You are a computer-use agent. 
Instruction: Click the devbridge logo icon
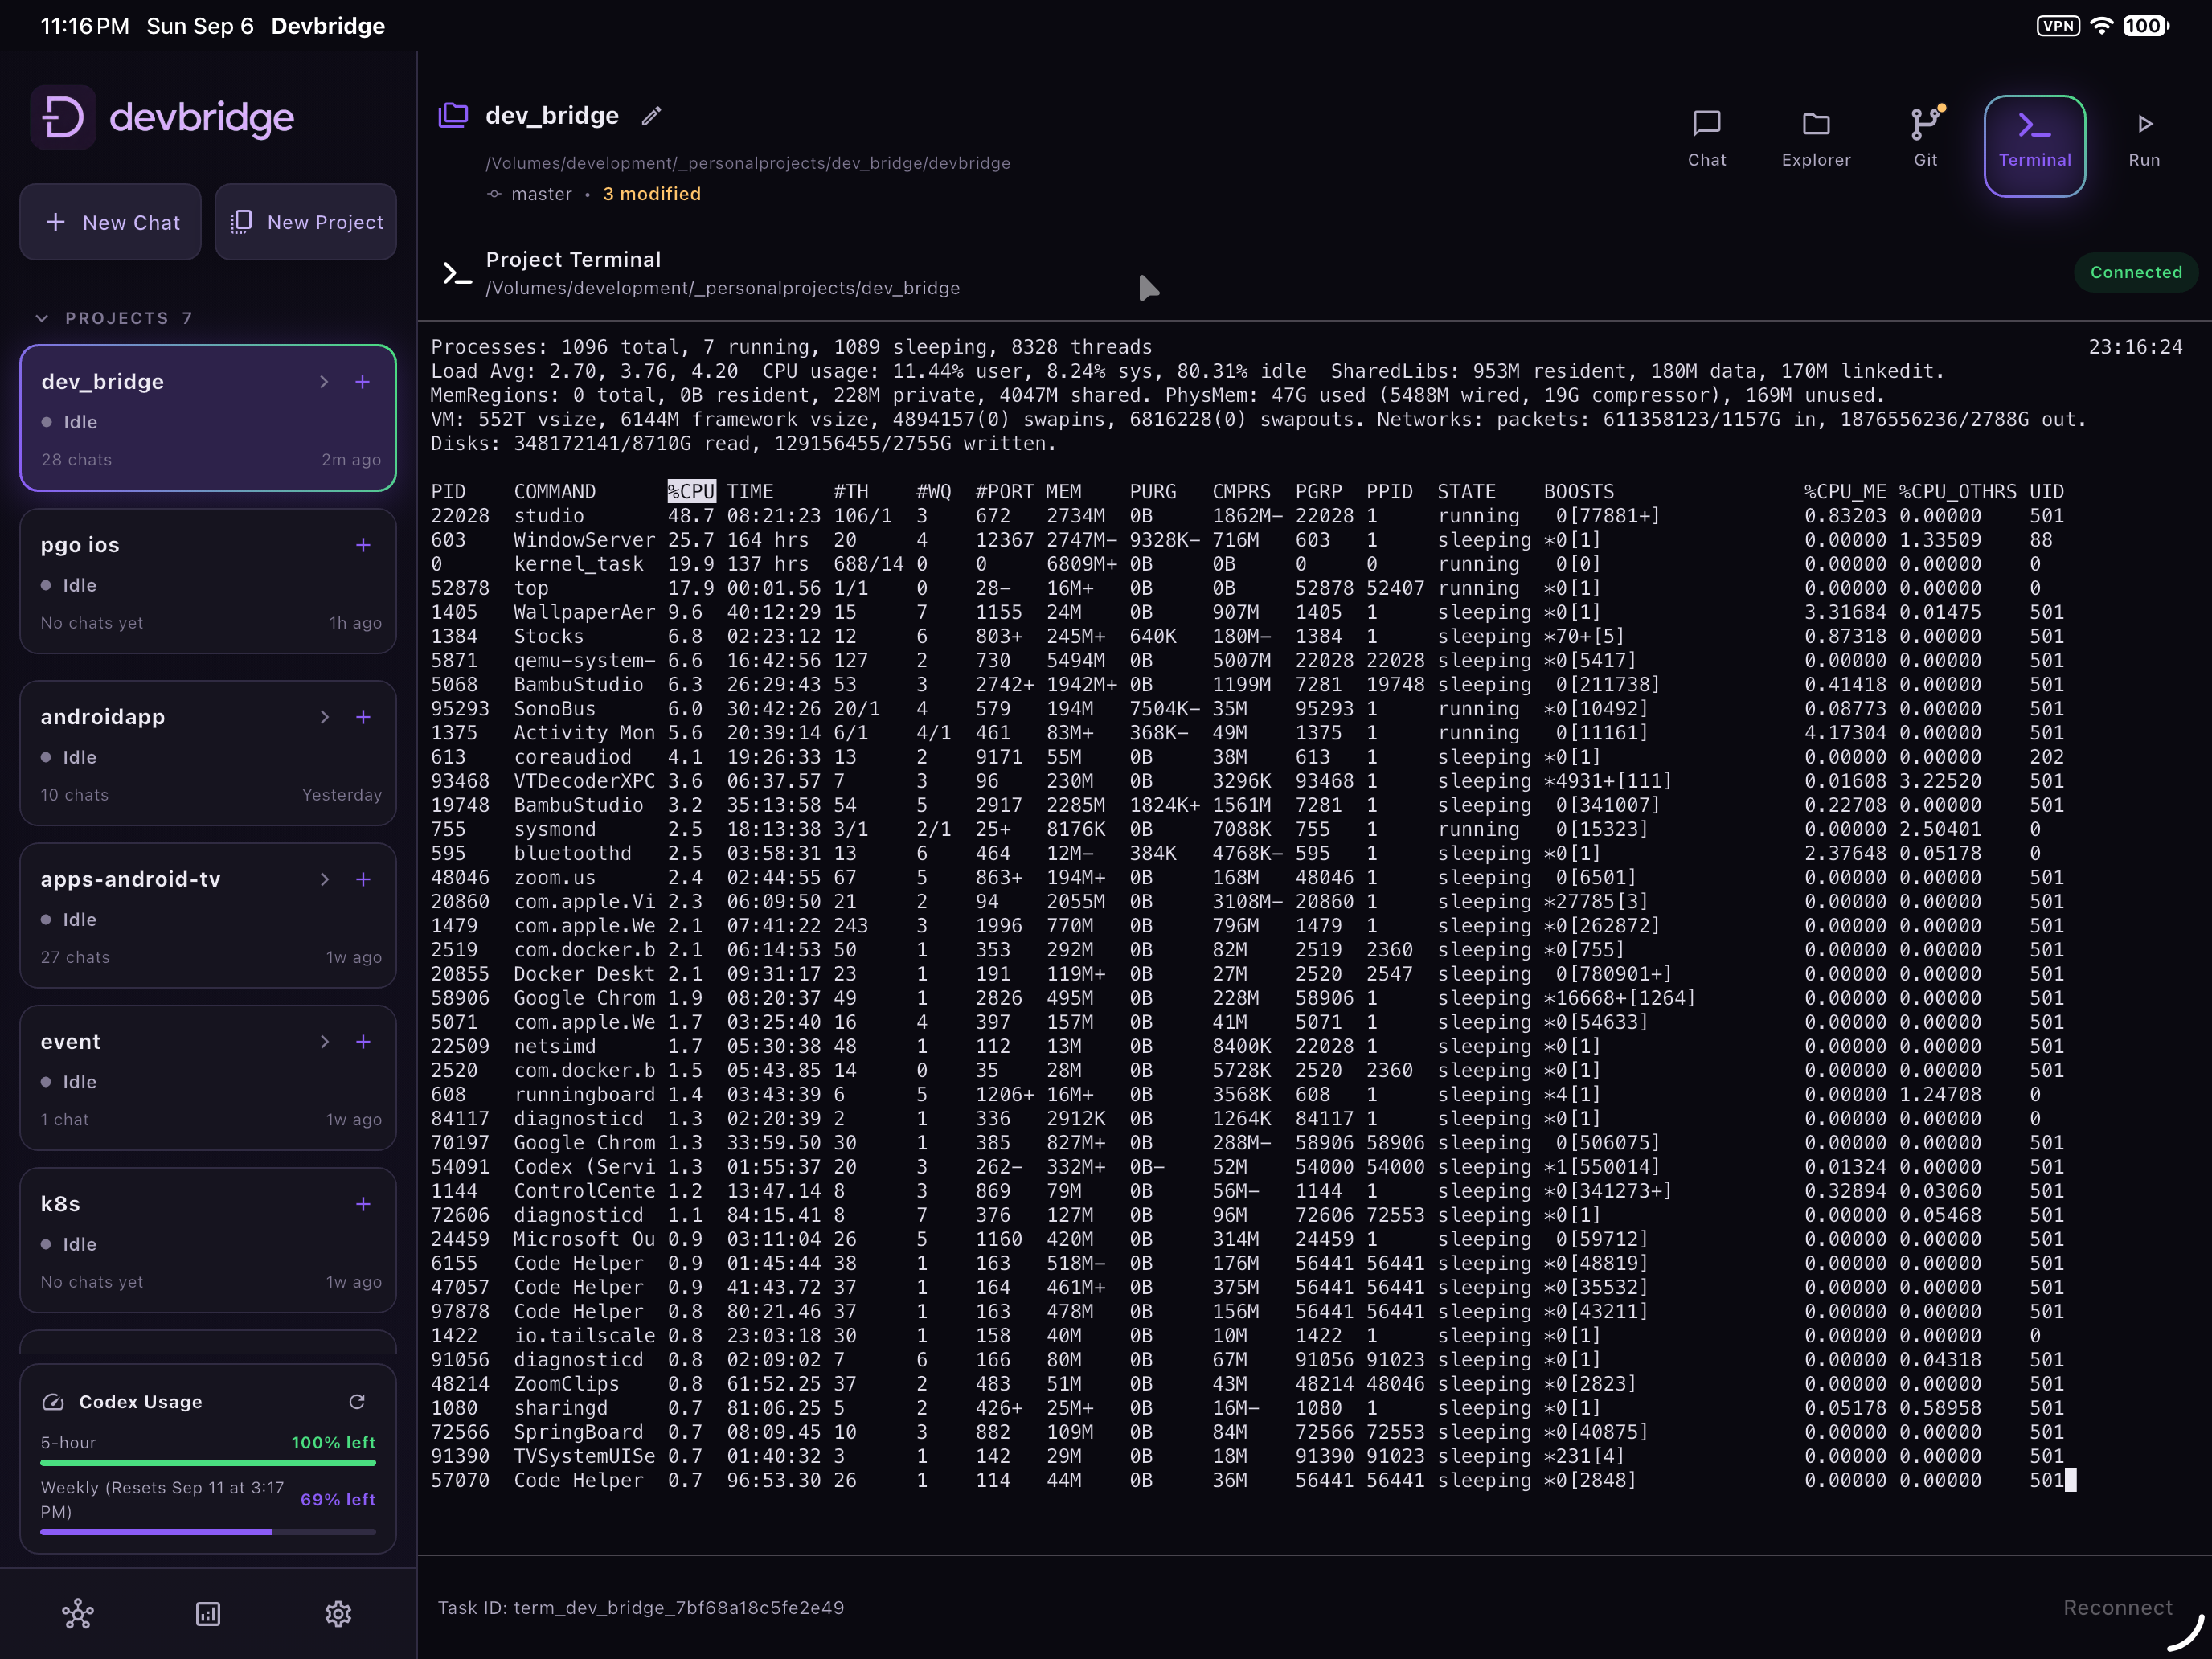pyautogui.click(x=63, y=118)
